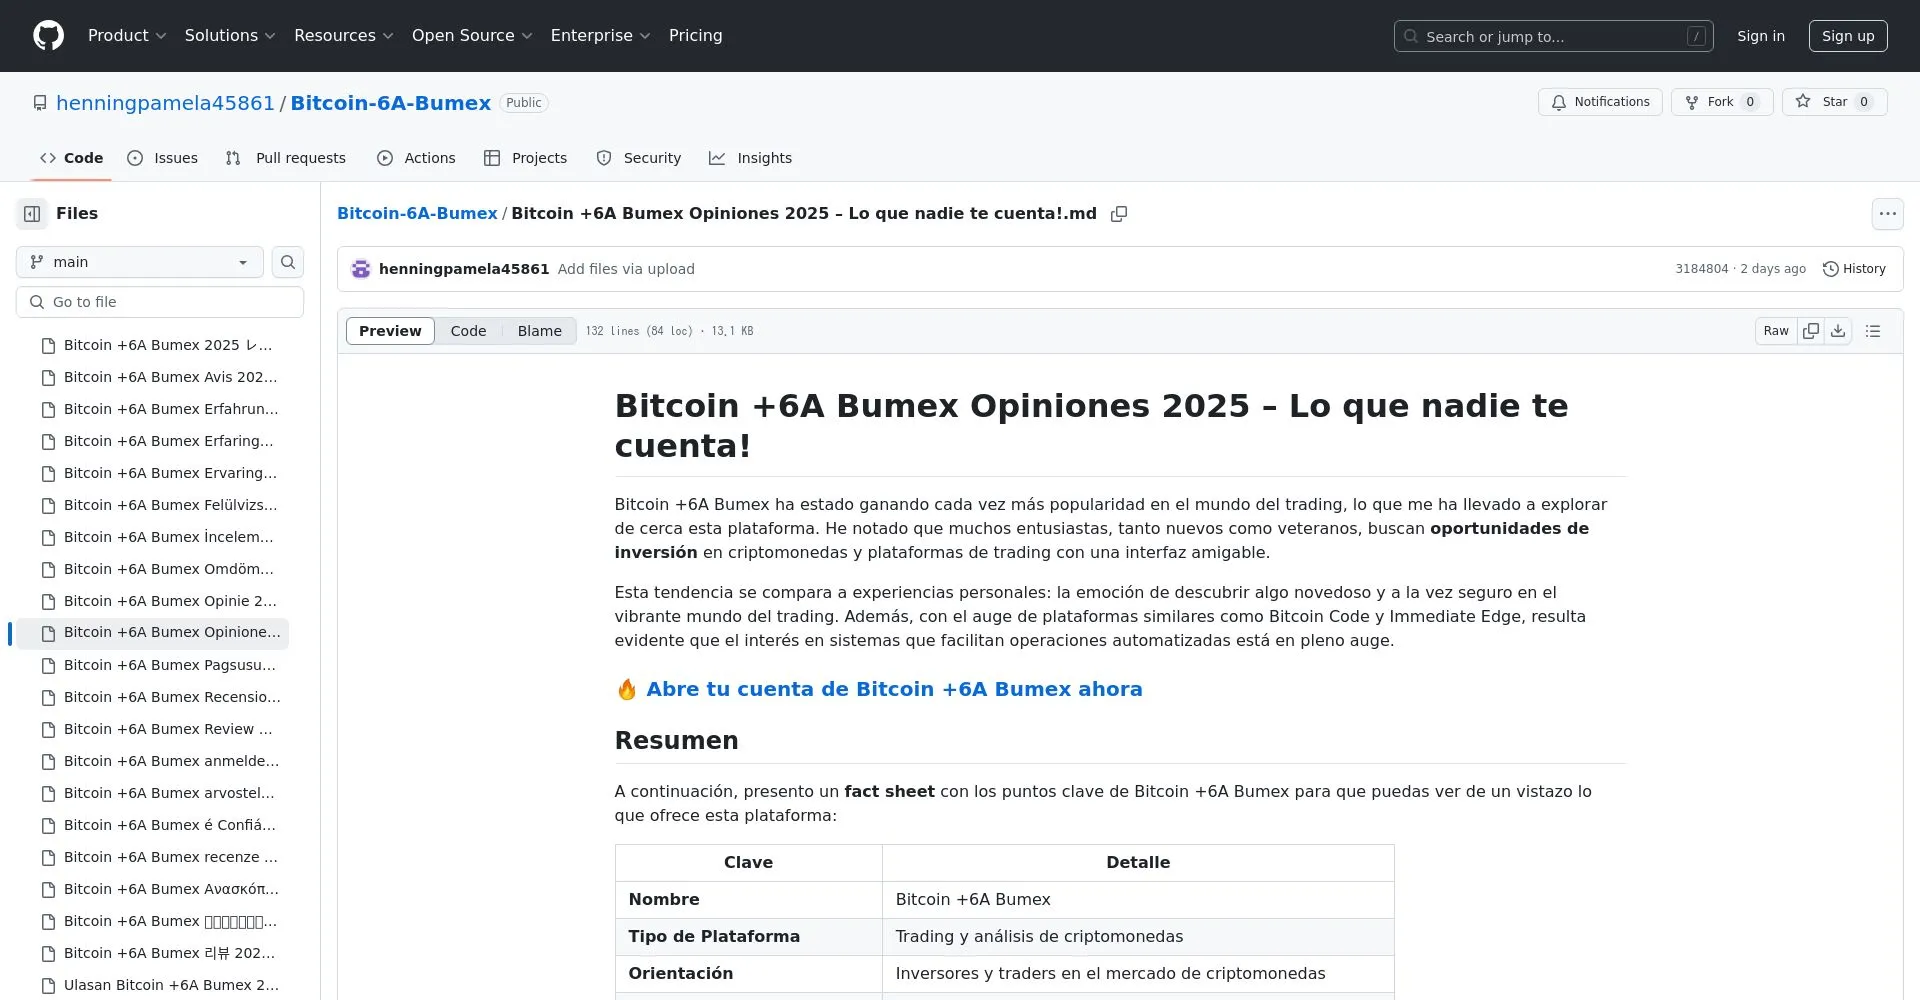
Task: Click the Raw button
Action: (1776, 331)
